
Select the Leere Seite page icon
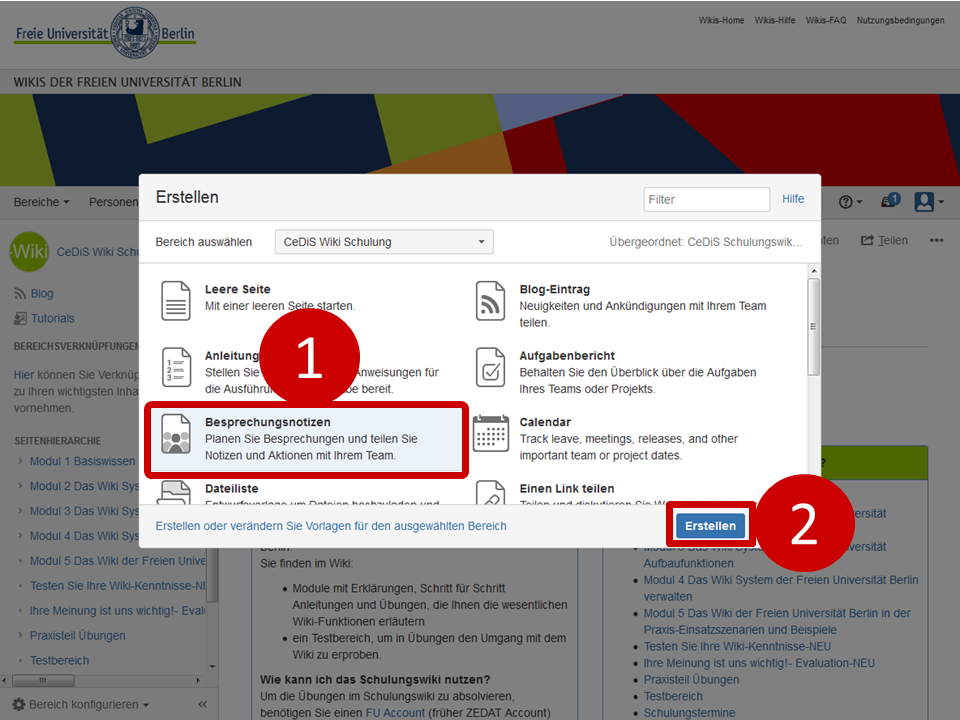[x=176, y=301]
